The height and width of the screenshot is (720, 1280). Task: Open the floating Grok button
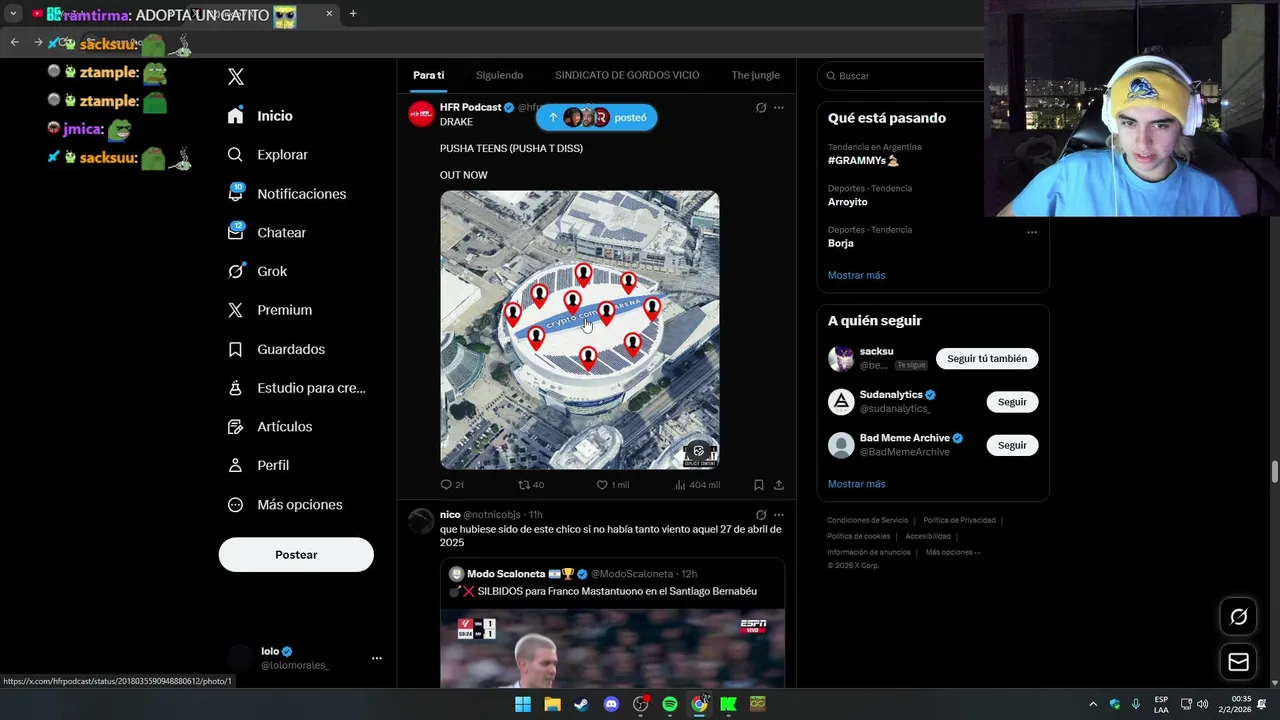[1238, 617]
